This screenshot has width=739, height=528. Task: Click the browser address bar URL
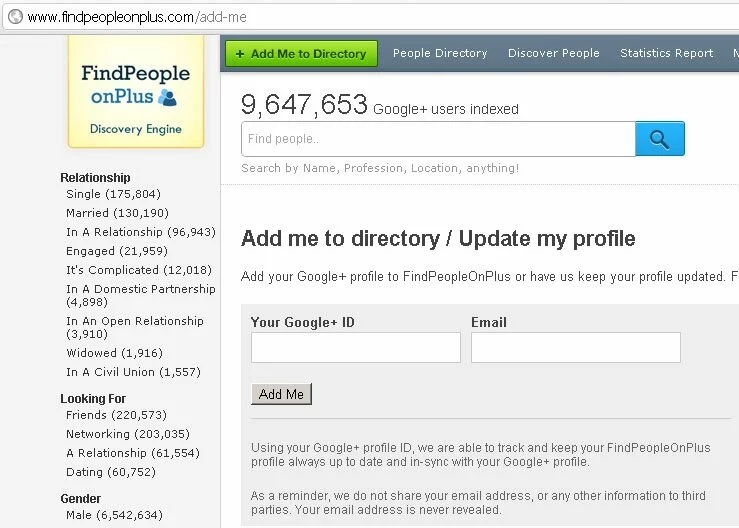pyautogui.click(x=137, y=17)
